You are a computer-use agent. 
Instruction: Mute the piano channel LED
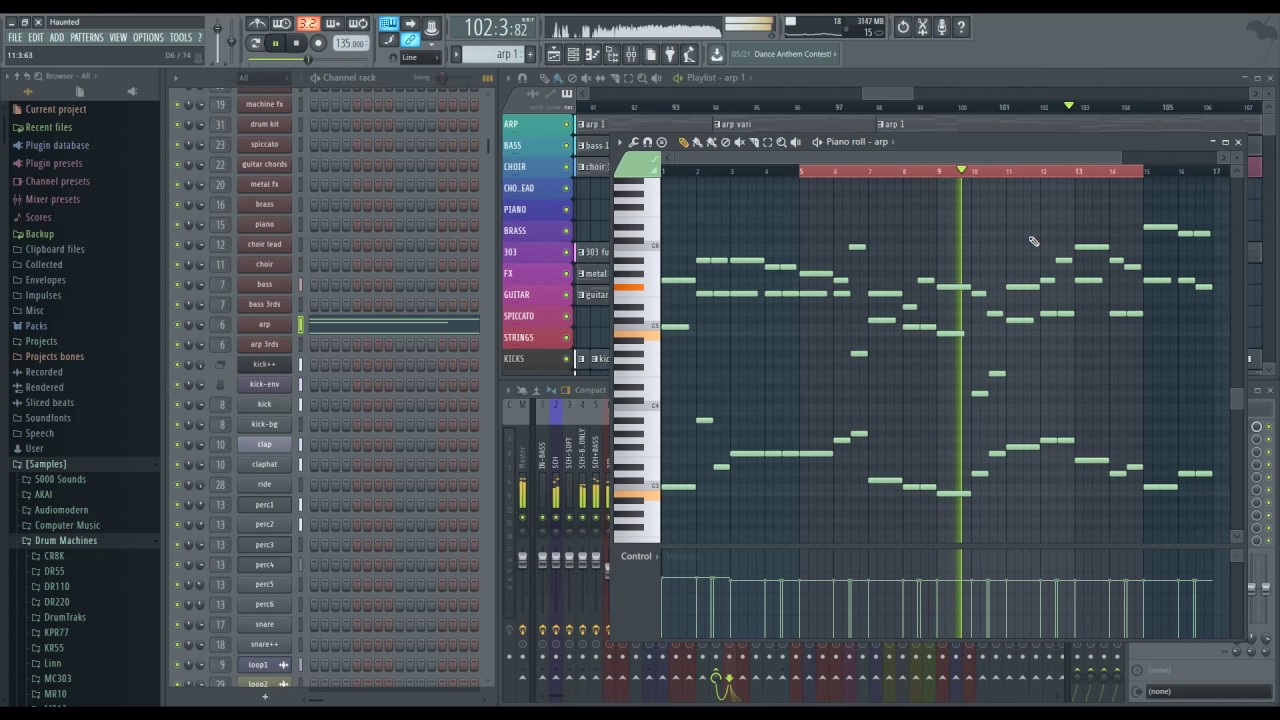click(177, 224)
